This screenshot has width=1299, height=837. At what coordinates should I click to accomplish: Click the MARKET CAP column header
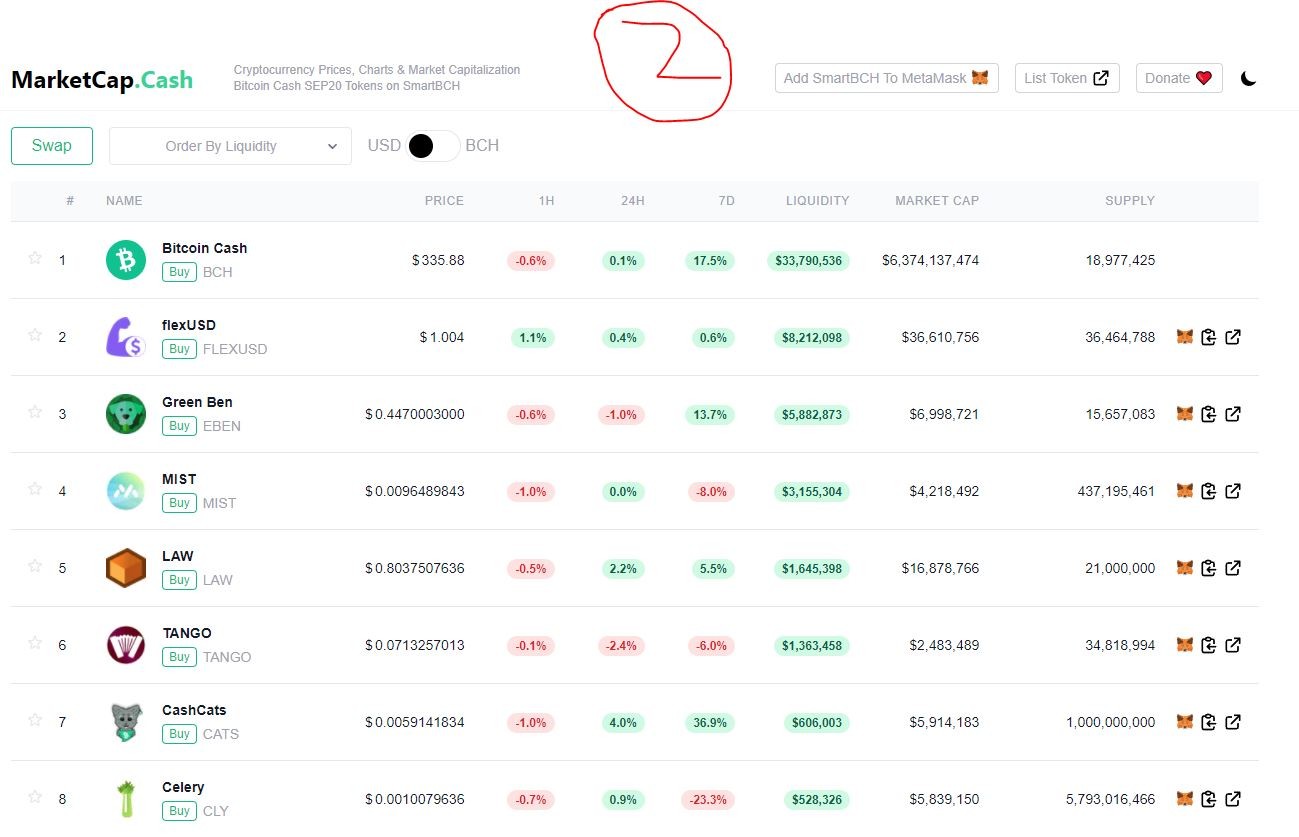[937, 201]
